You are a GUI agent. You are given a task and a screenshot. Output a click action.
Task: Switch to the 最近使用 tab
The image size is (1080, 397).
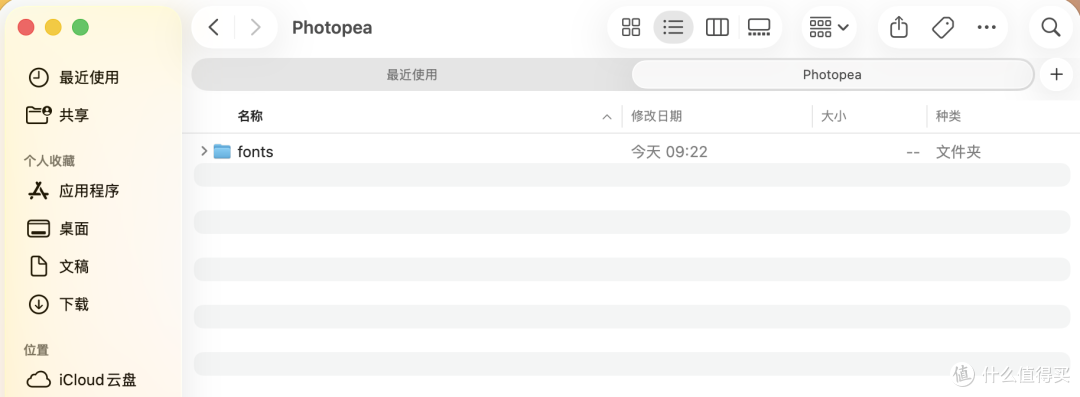tap(412, 74)
